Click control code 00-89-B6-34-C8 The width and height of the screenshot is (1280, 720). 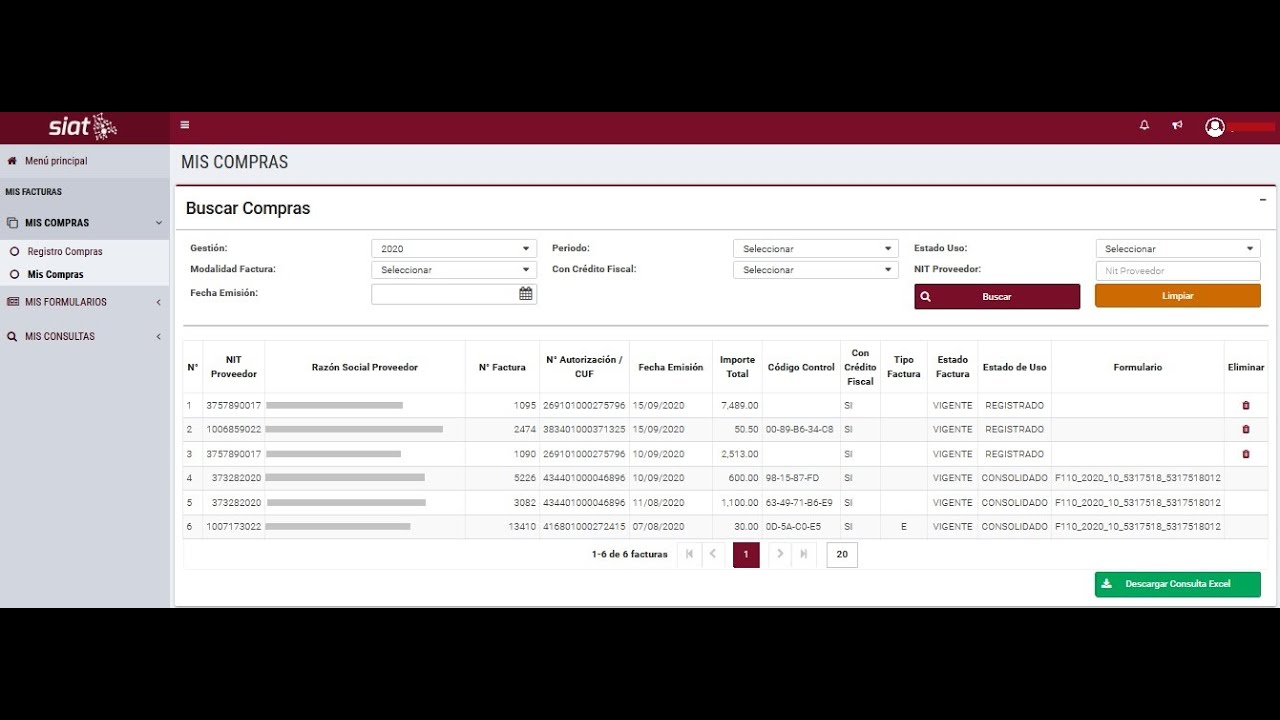(799, 430)
